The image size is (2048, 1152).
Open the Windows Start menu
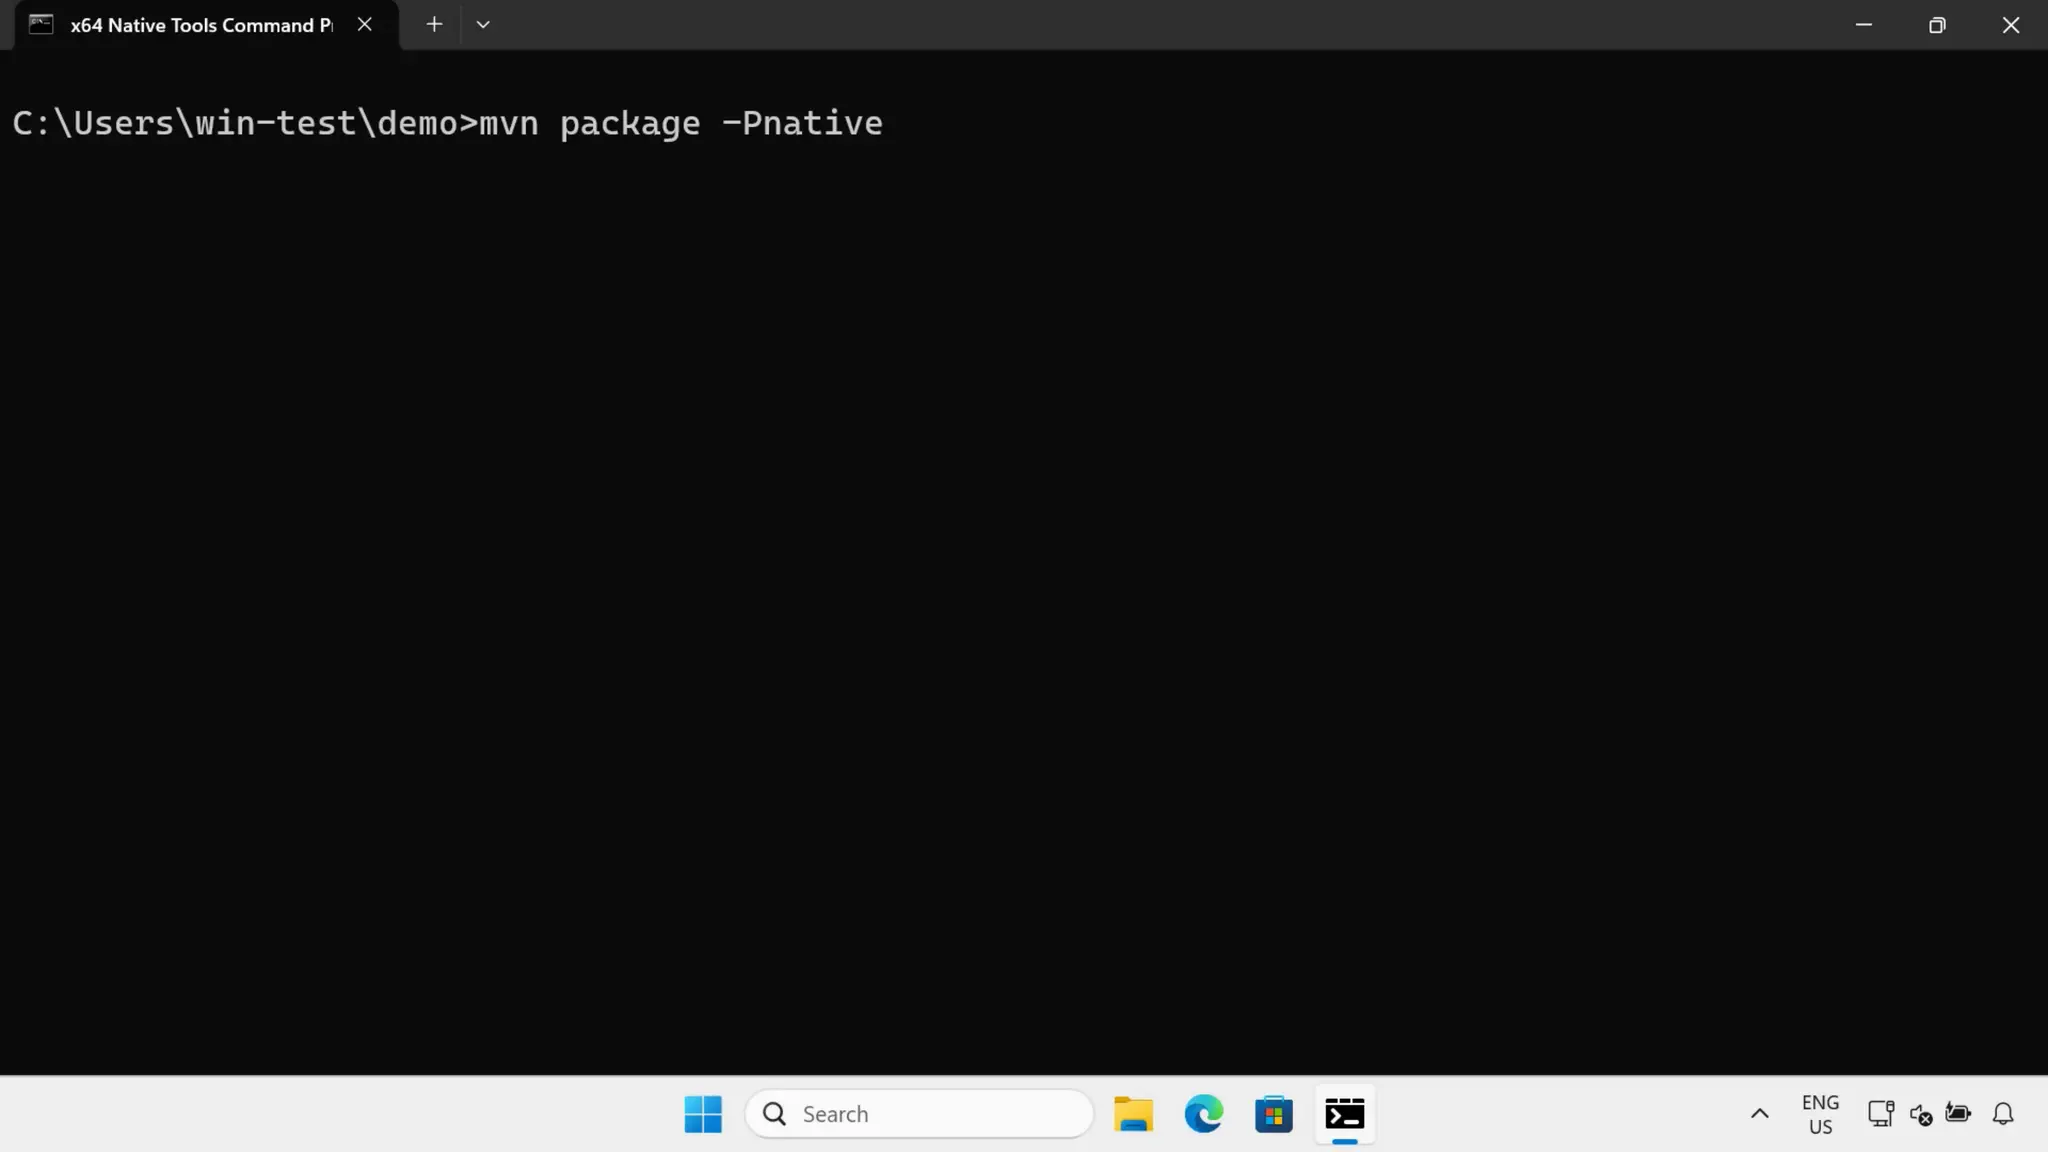pyautogui.click(x=703, y=1114)
